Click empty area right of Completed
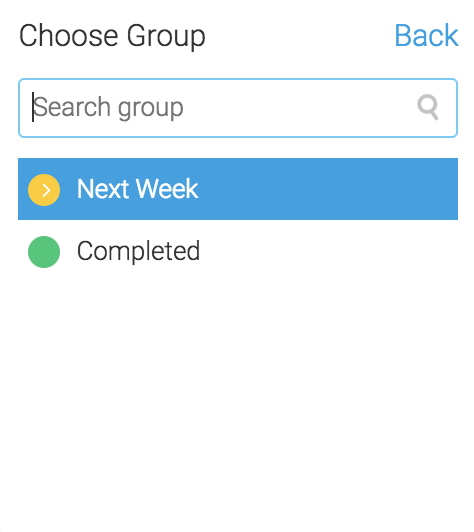This screenshot has width=474, height=532. pos(329,251)
